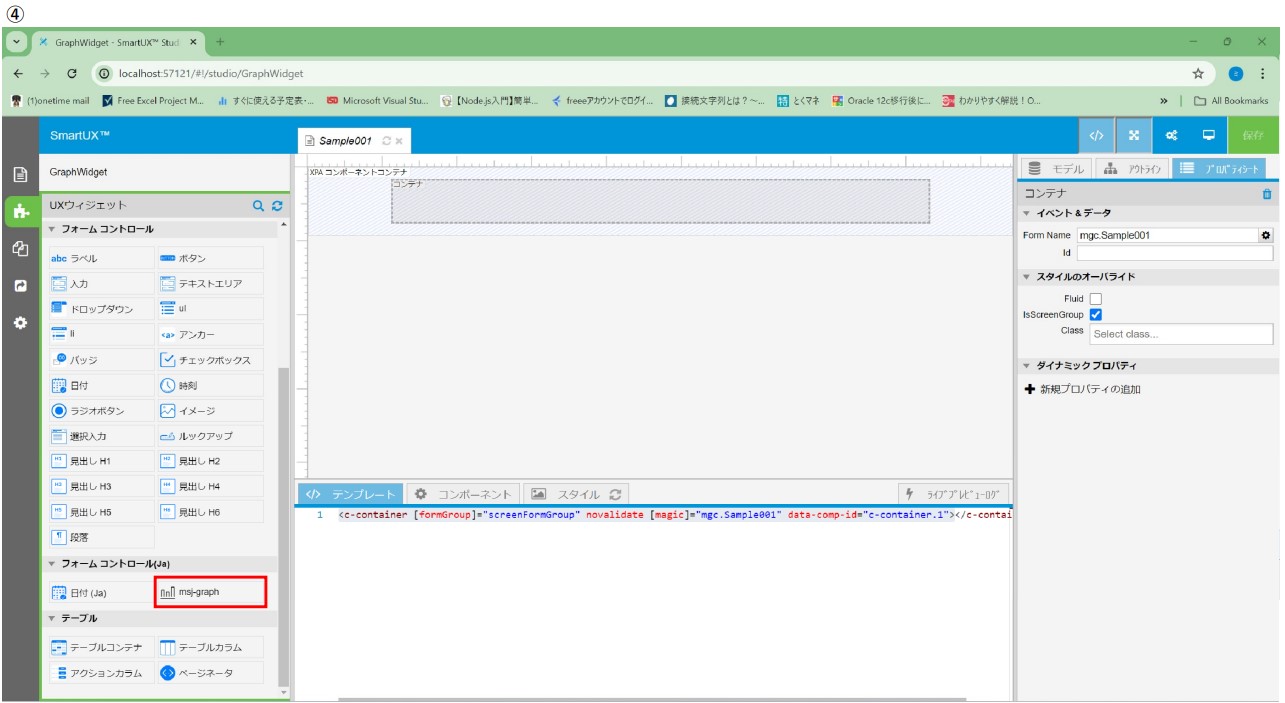Open settings gear in left sidebar
The width and height of the screenshot is (1285, 703).
point(20,323)
